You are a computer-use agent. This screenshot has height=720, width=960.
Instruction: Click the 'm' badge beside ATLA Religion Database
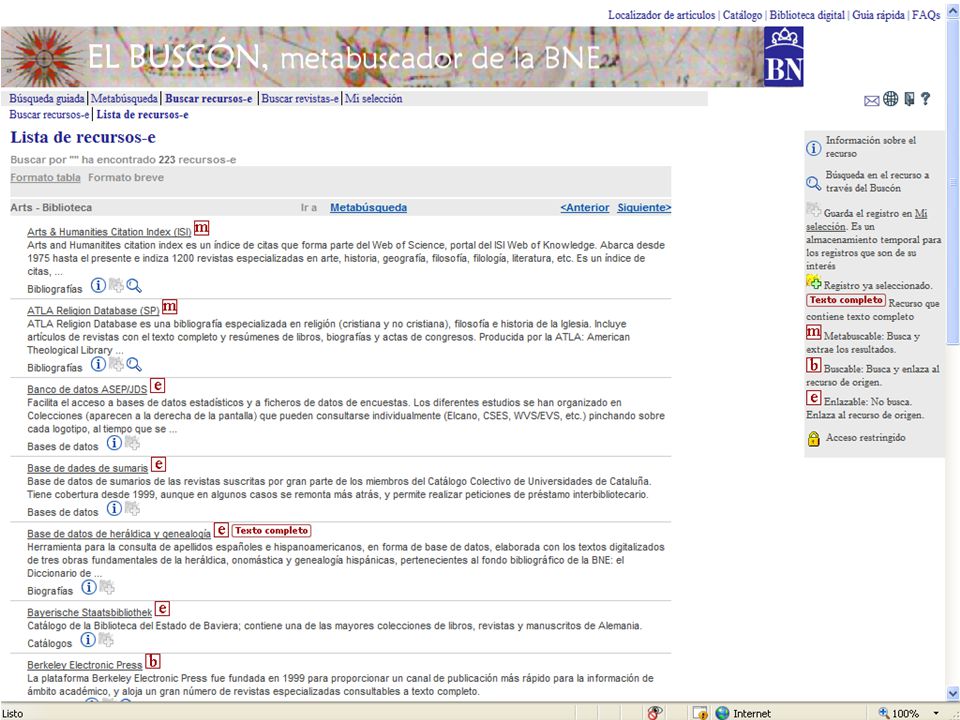(x=169, y=307)
